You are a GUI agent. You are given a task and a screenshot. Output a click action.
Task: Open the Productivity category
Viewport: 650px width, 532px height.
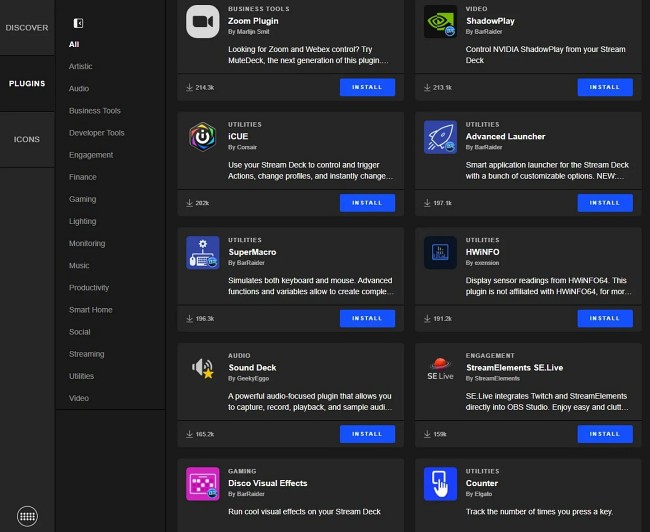[89, 288]
